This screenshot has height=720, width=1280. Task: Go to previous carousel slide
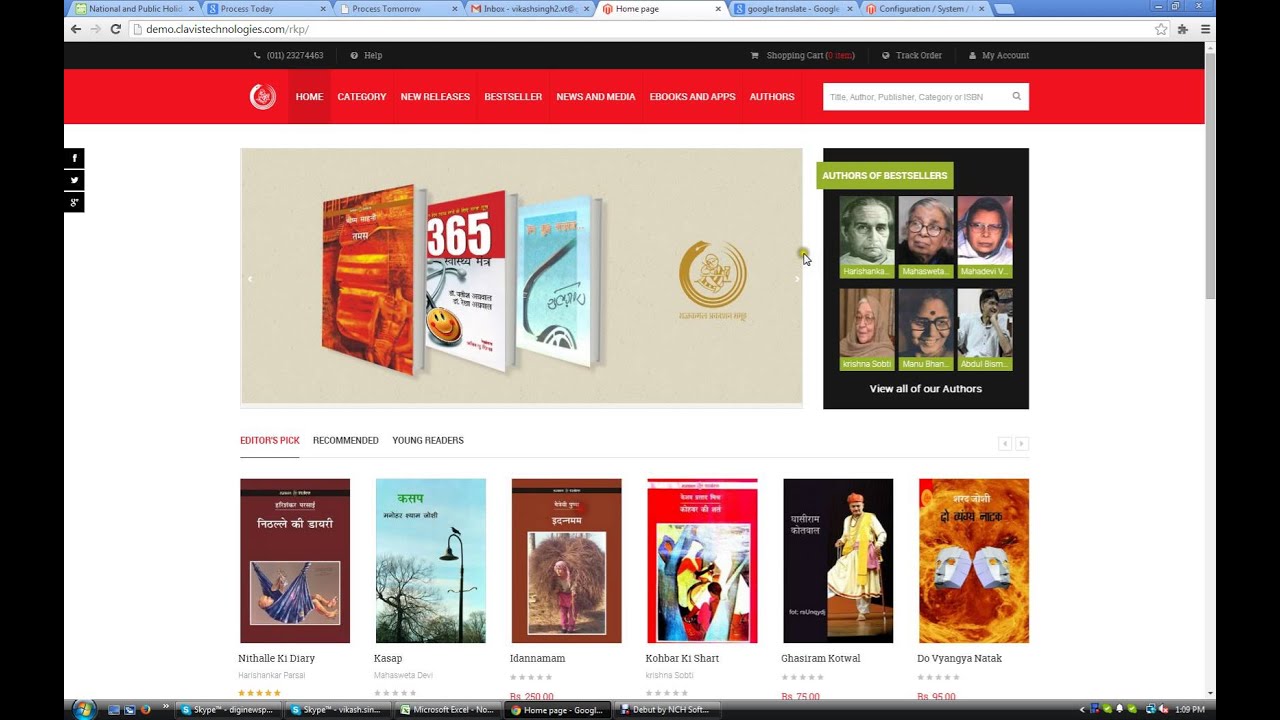pos(250,279)
